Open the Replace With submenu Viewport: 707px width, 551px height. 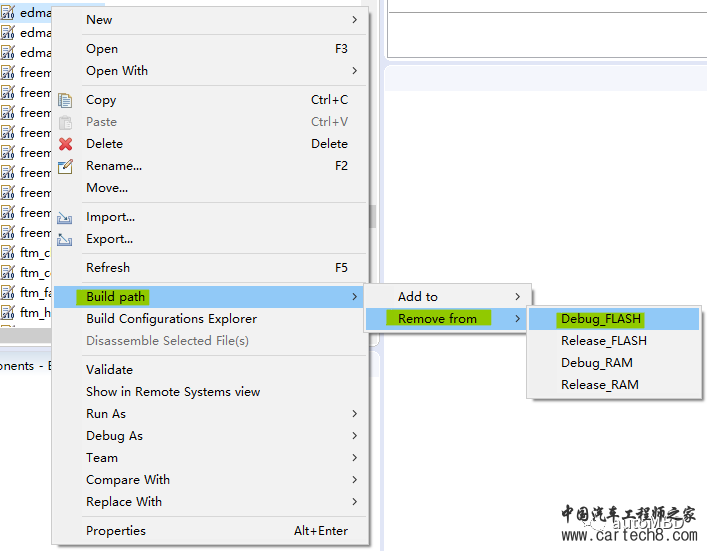211,502
